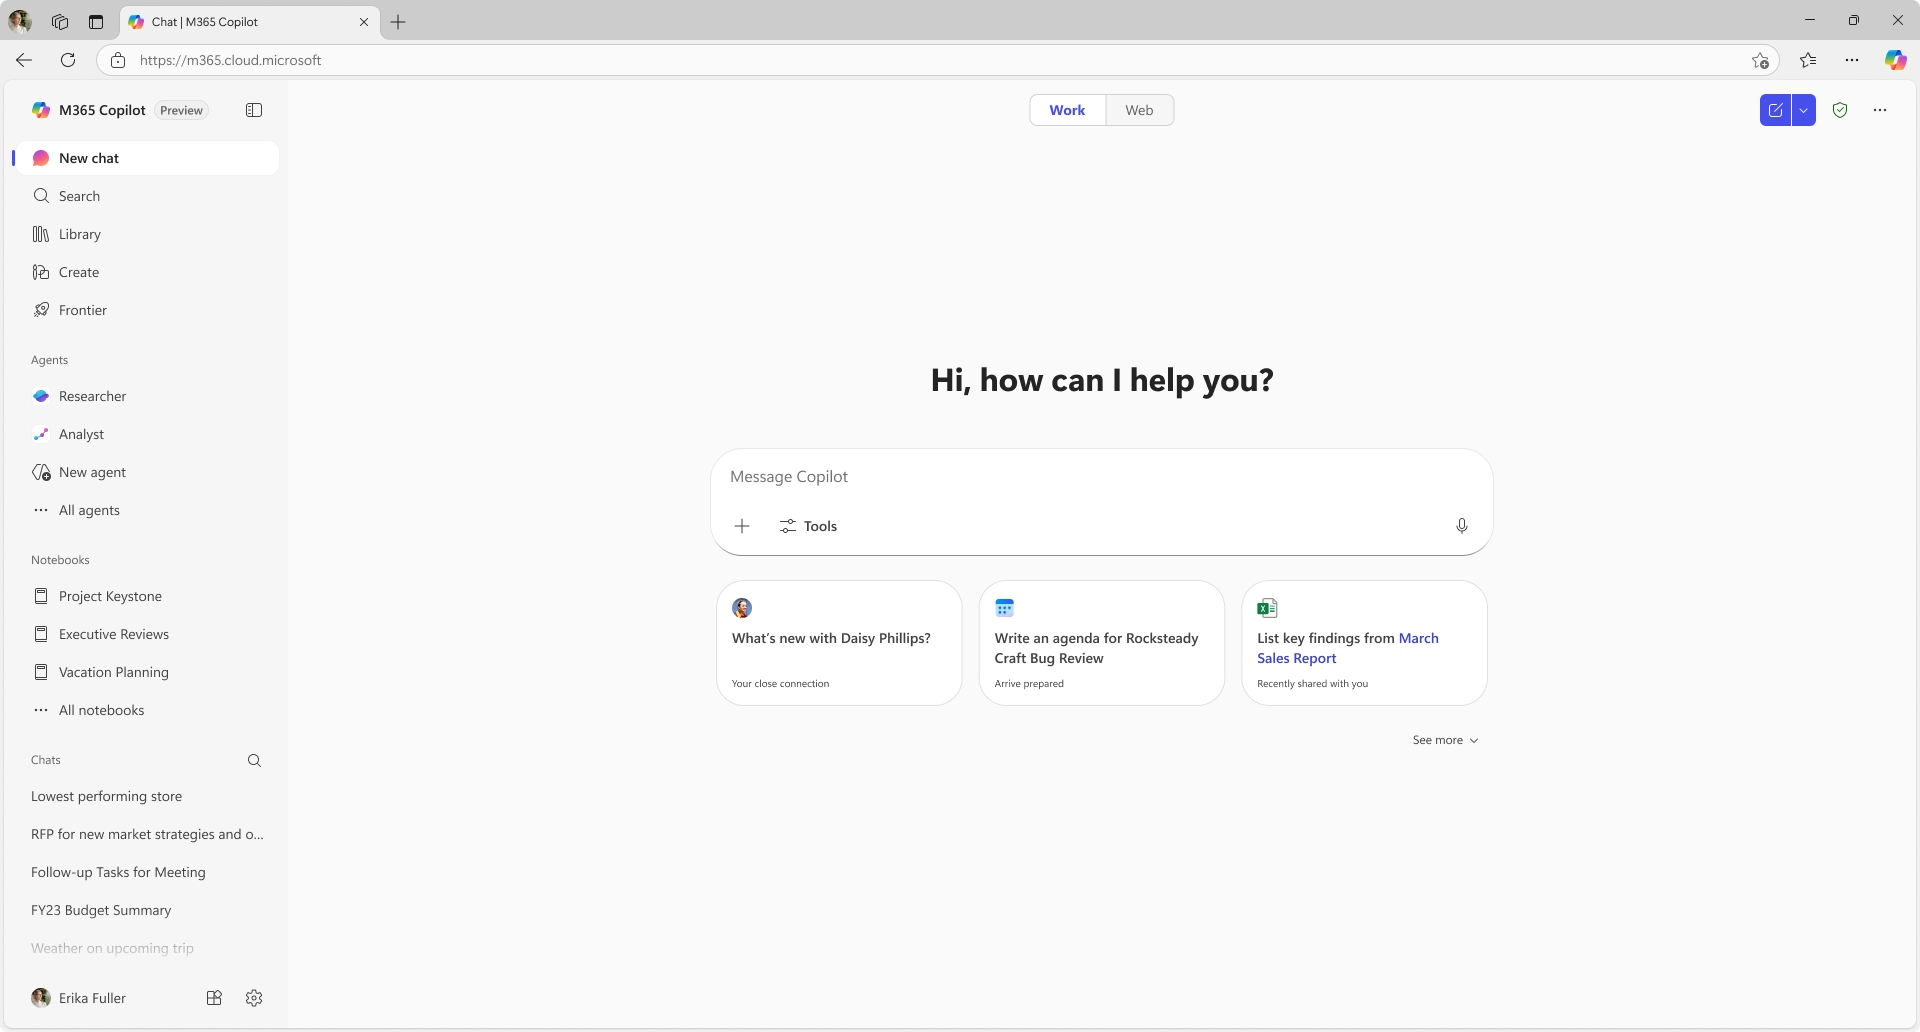Click the Message Copilot input field
This screenshot has width=1920, height=1032.
(x=1100, y=477)
